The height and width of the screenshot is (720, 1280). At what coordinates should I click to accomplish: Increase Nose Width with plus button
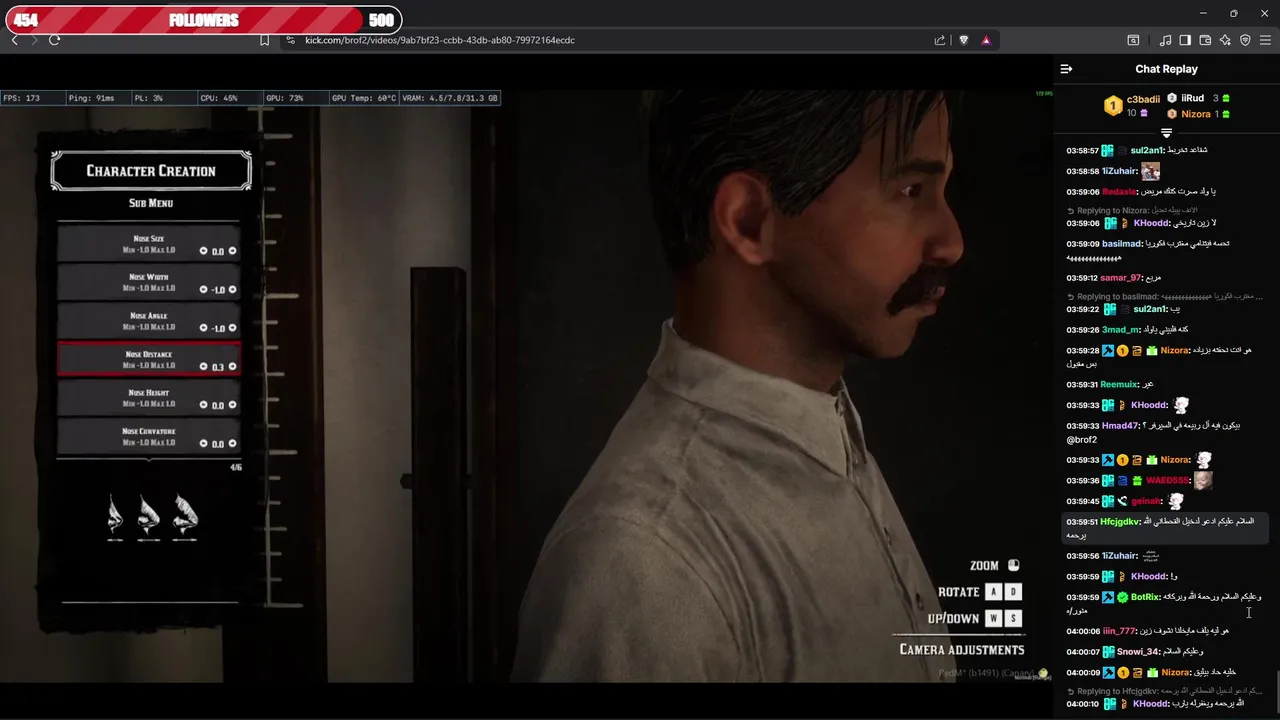233,290
